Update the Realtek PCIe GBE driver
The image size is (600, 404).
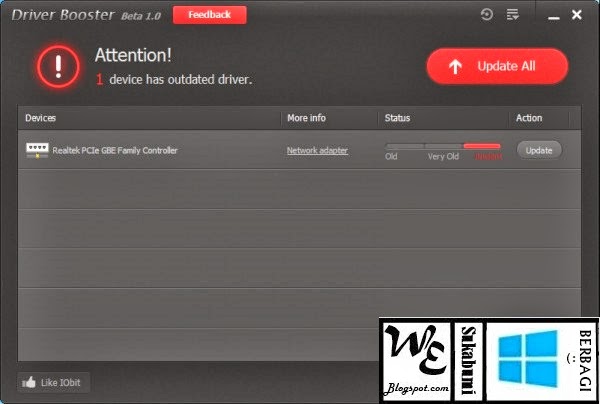click(x=539, y=150)
